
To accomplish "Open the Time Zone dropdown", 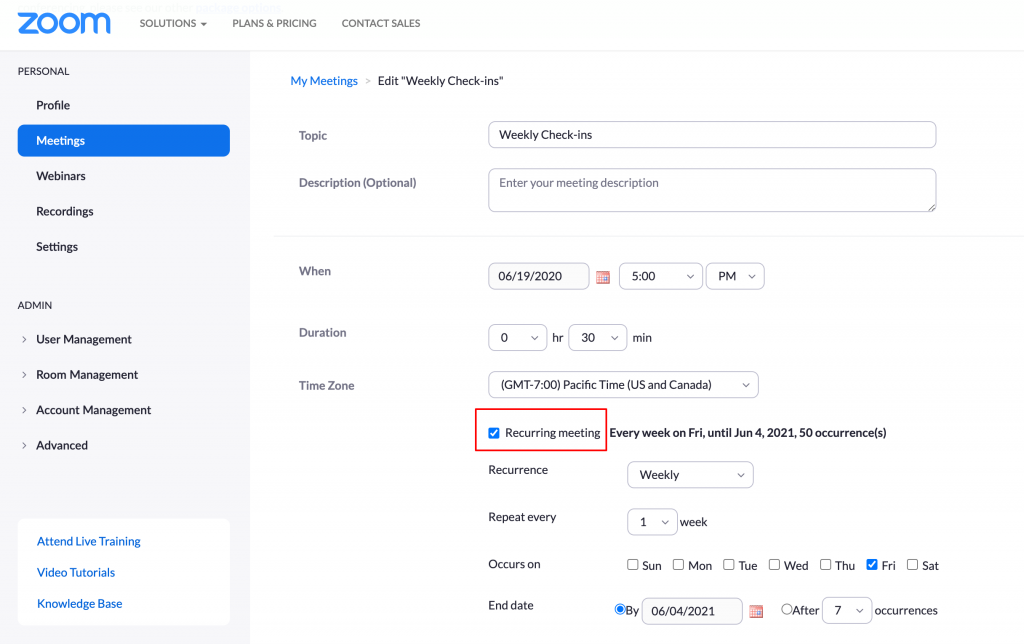I will click(622, 385).
